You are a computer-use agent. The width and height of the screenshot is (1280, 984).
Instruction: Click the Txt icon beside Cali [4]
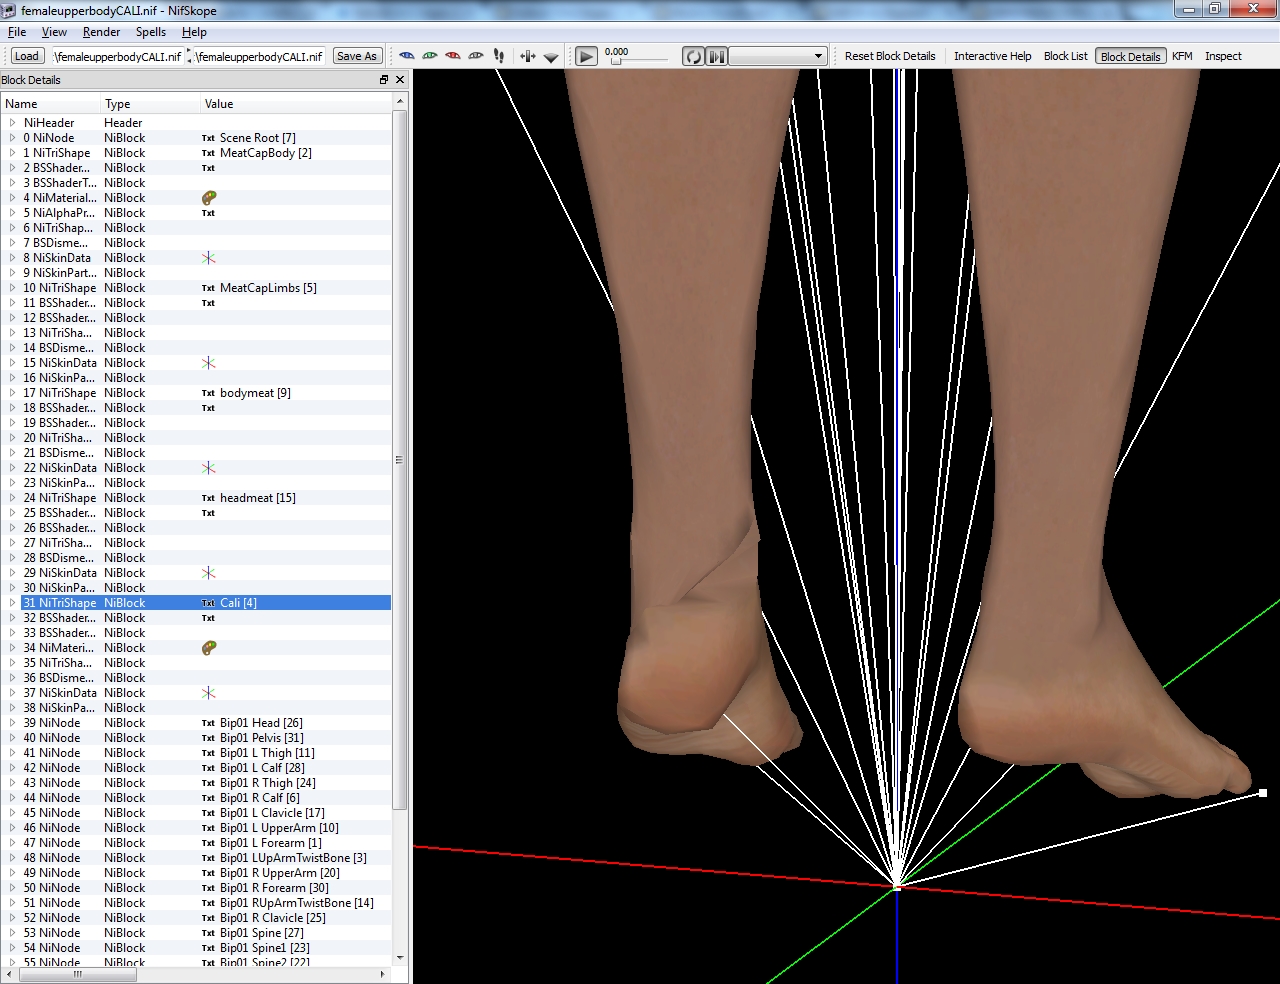208,603
